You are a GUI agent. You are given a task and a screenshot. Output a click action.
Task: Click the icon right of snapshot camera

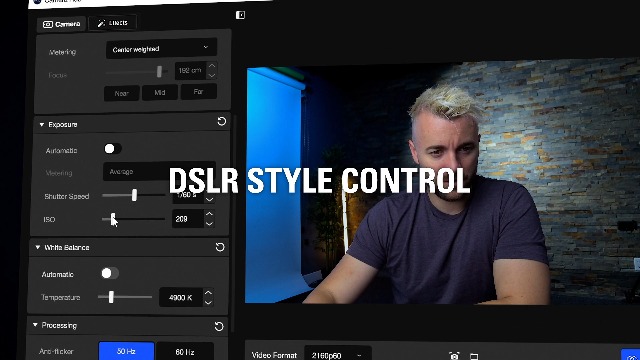tap(474, 356)
